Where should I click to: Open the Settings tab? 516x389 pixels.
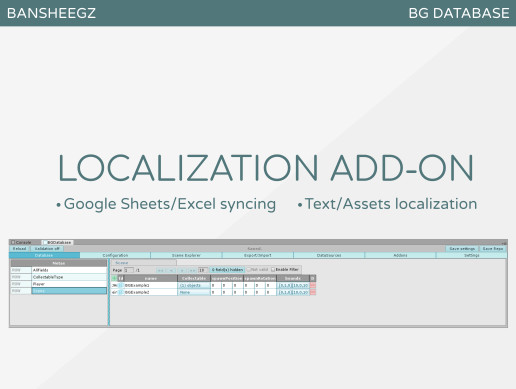click(471, 255)
